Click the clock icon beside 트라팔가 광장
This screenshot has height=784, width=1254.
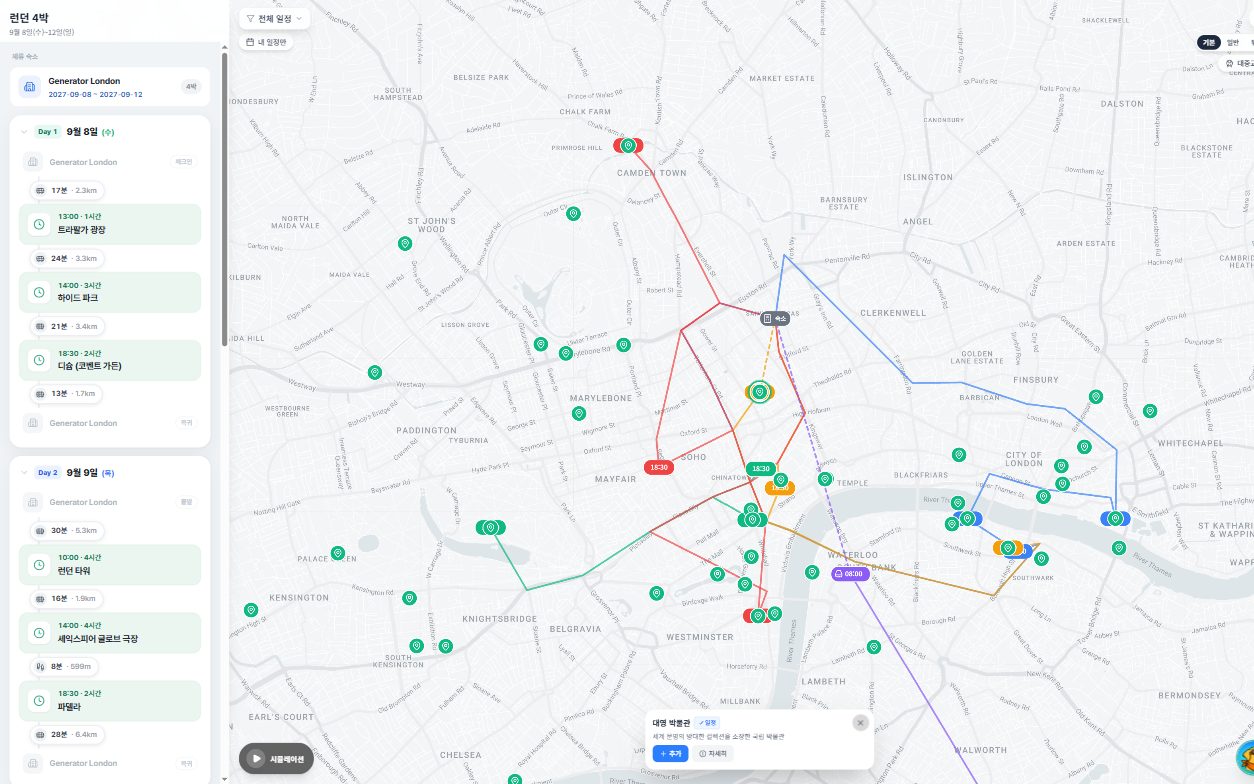point(39,224)
